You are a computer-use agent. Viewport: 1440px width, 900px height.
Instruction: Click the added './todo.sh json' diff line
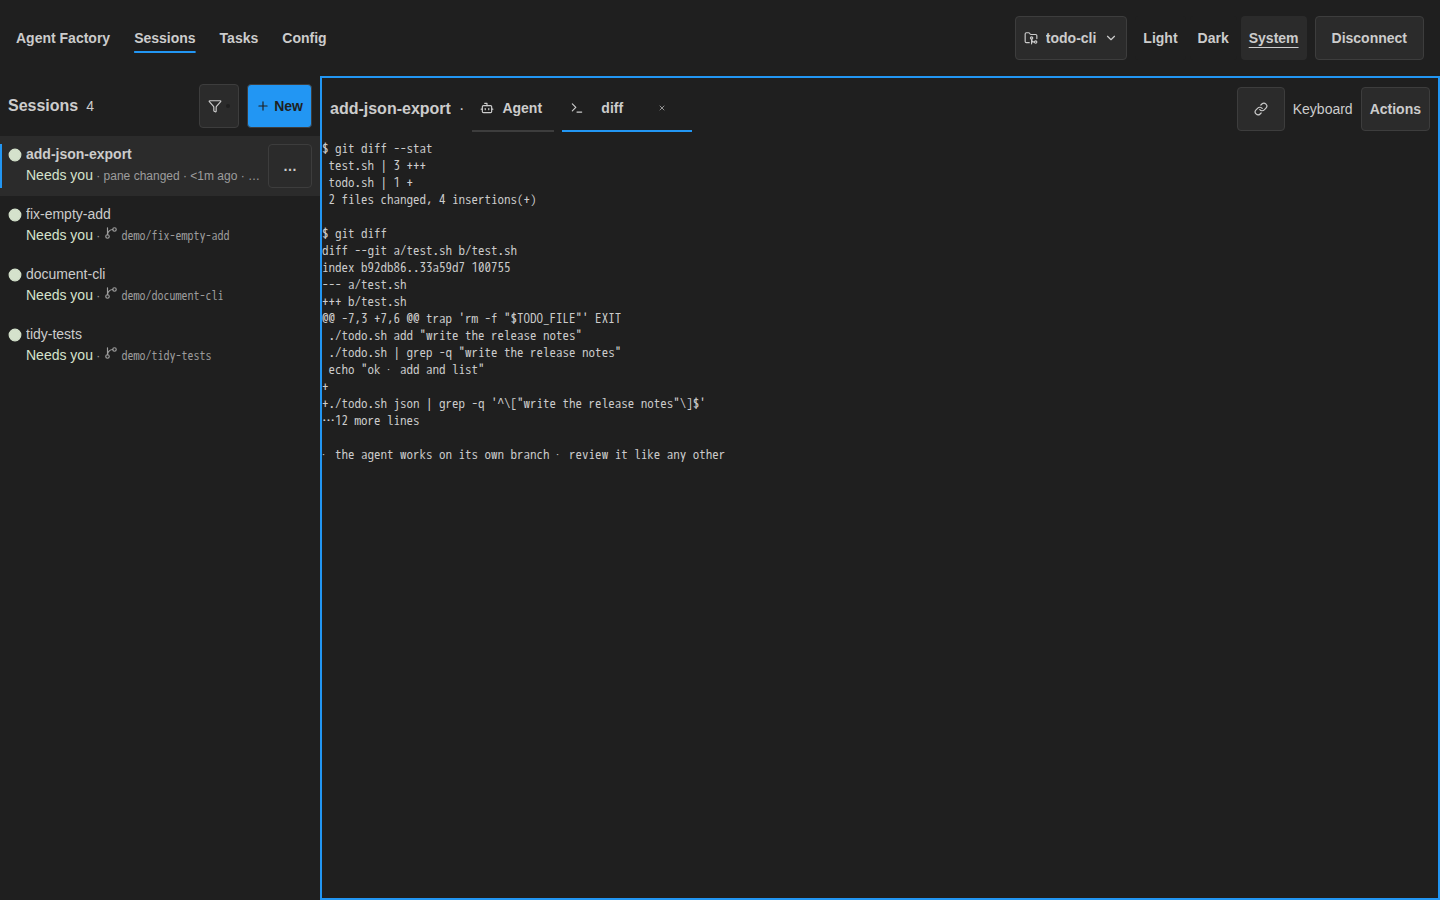[x=514, y=404]
